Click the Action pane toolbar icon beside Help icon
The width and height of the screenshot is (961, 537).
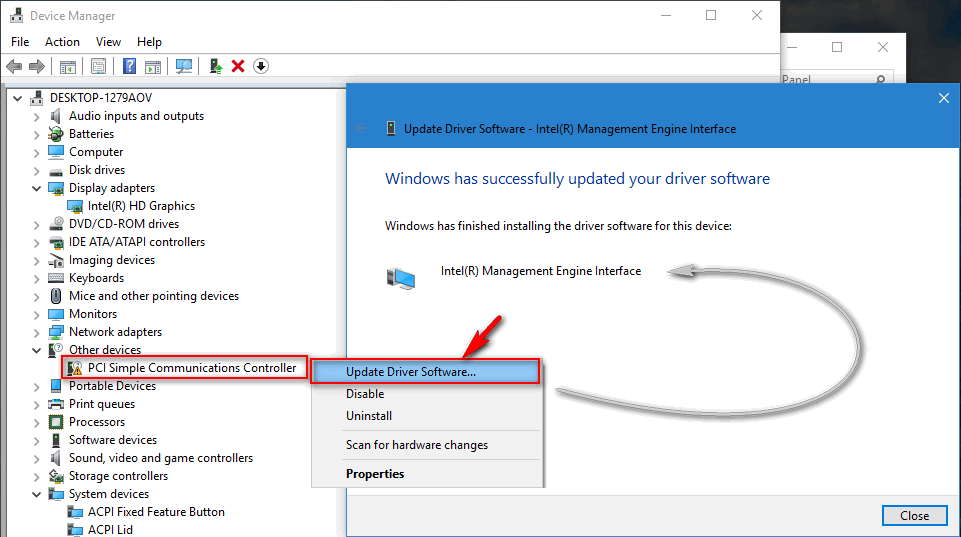tap(153, 66)
